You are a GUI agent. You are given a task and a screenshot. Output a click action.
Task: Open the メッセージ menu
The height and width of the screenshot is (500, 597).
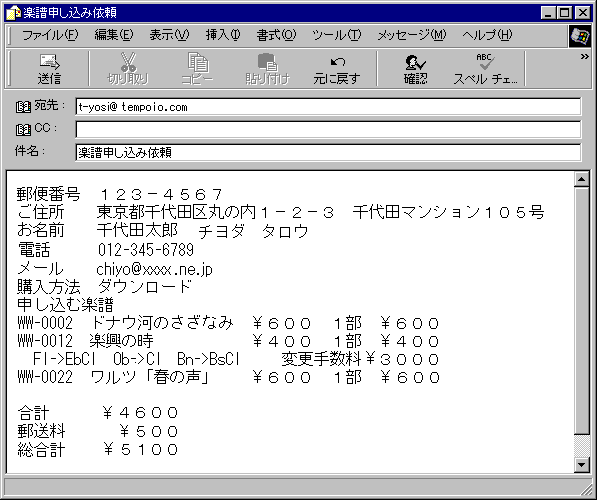[x=411, y=35]
